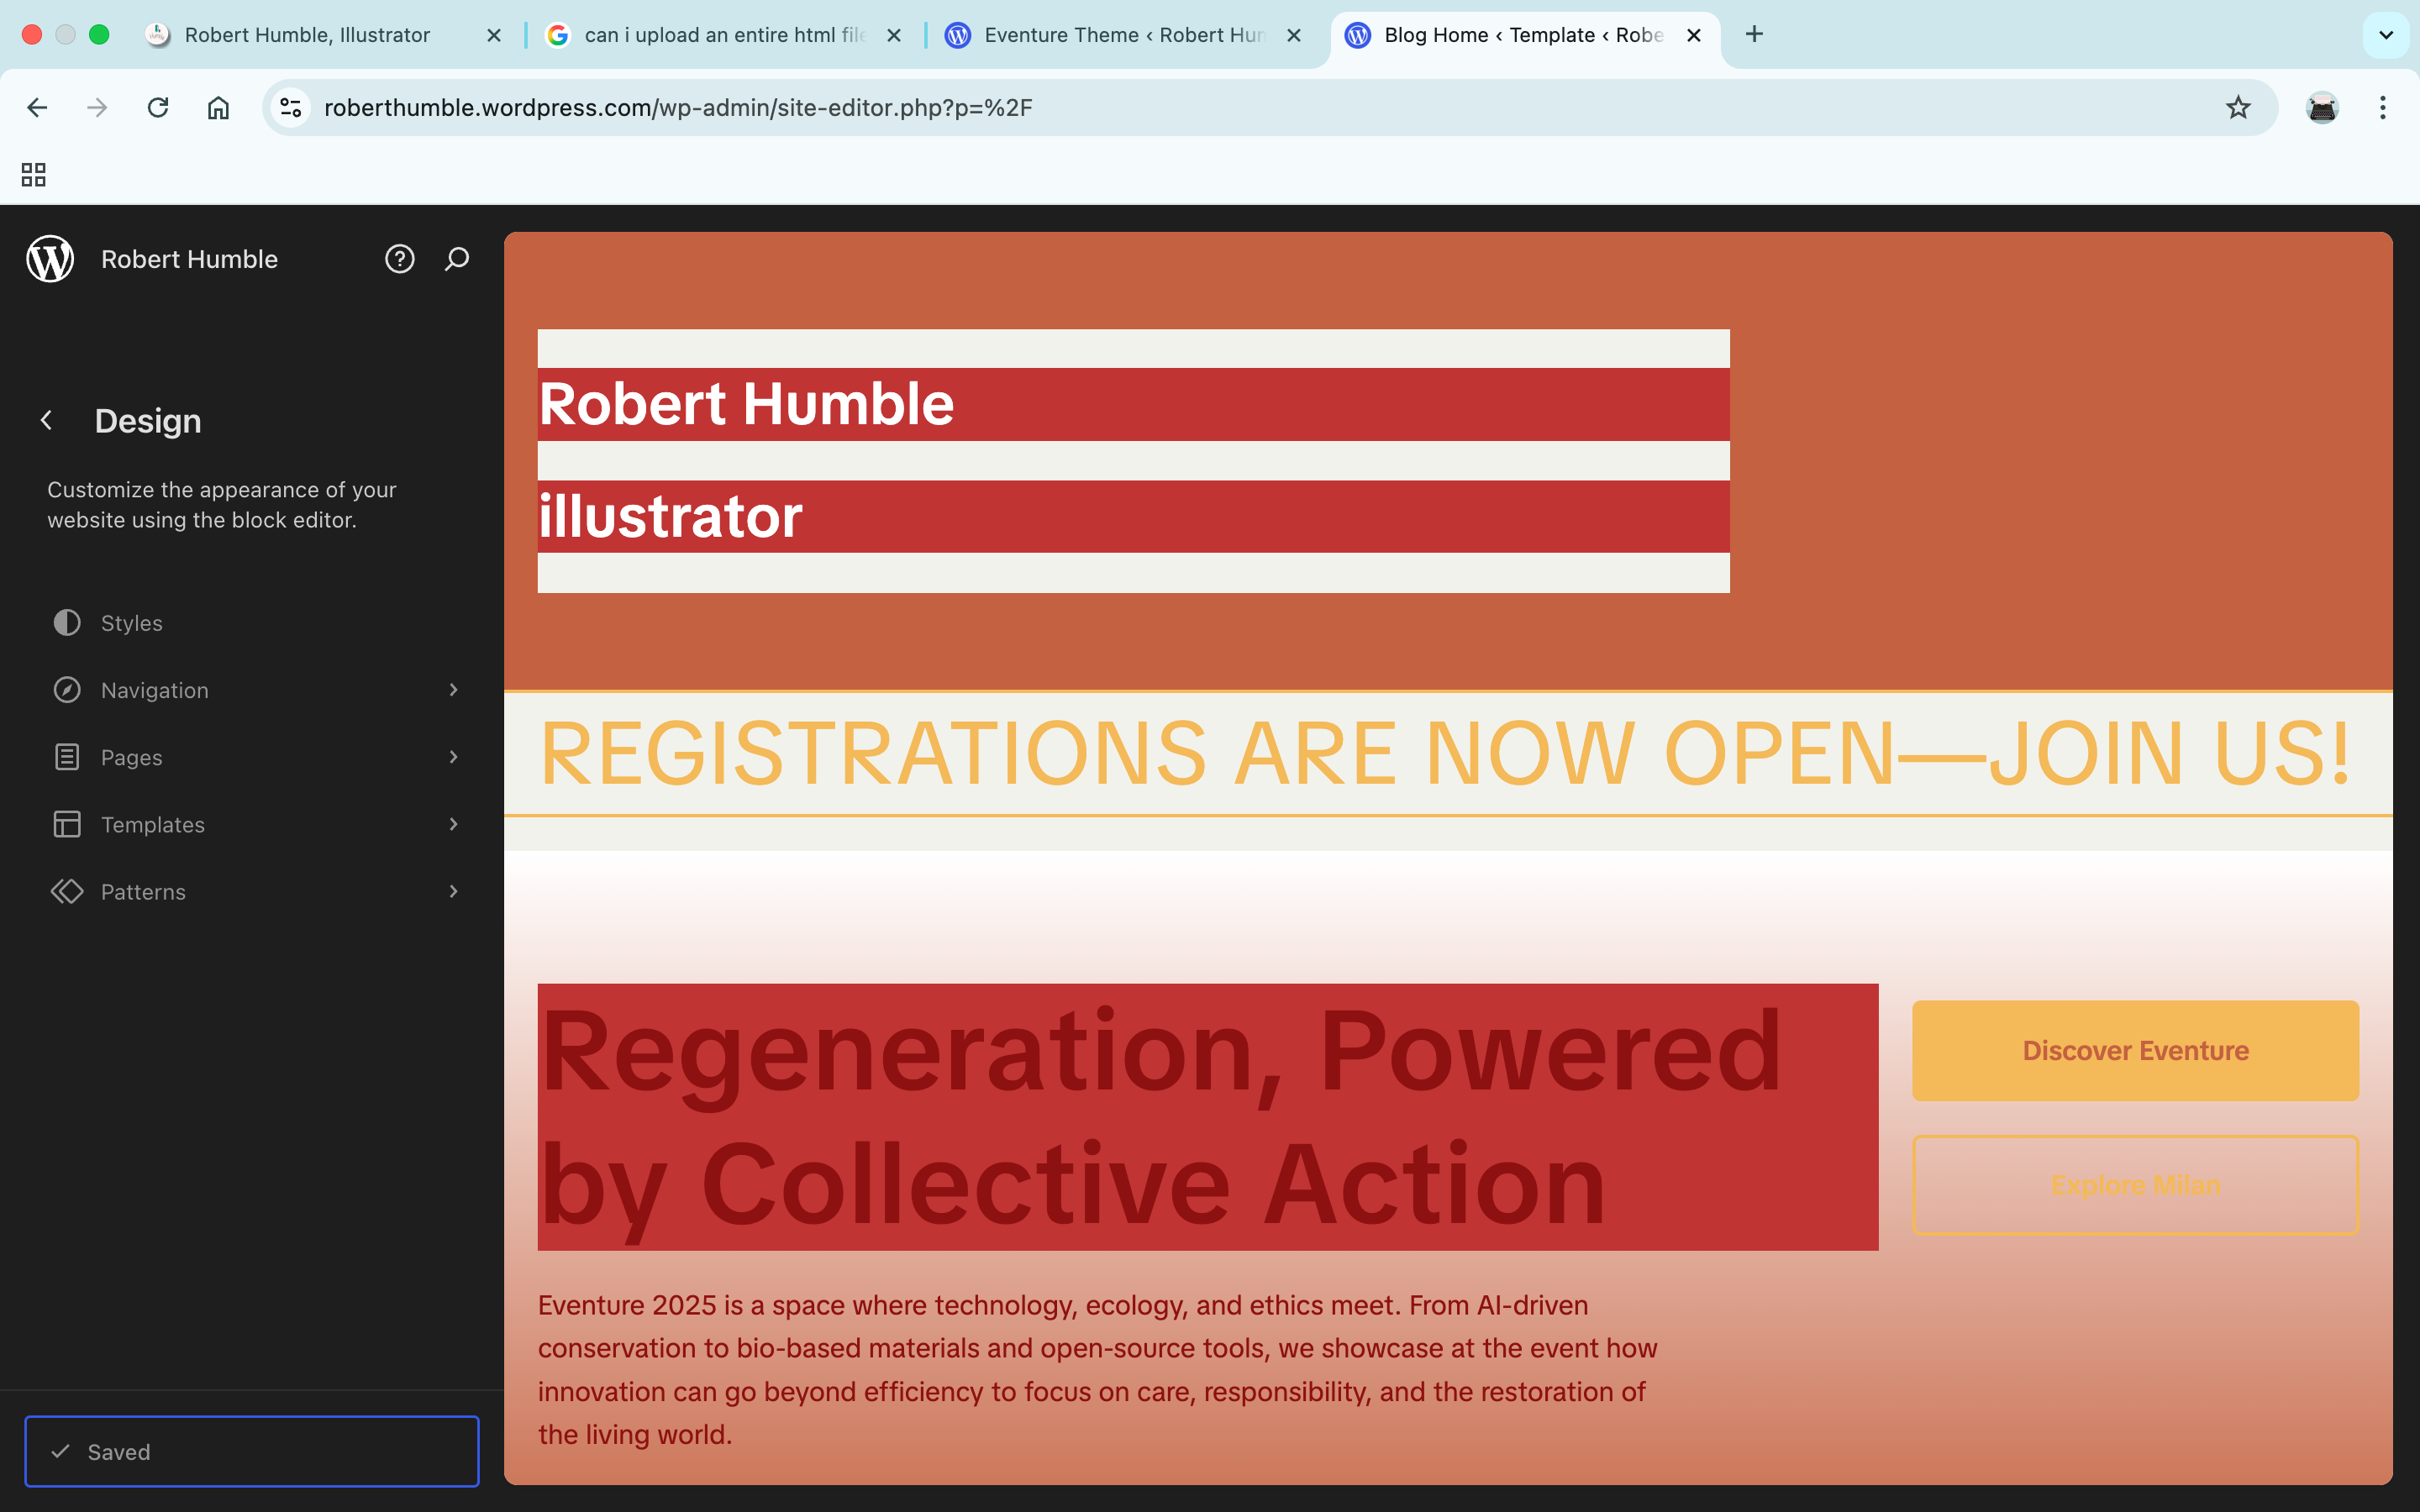This screenshot has width=2420, height=1512.
Task: Click the Robert Humble site title
Action: click(x=189, y=259)
